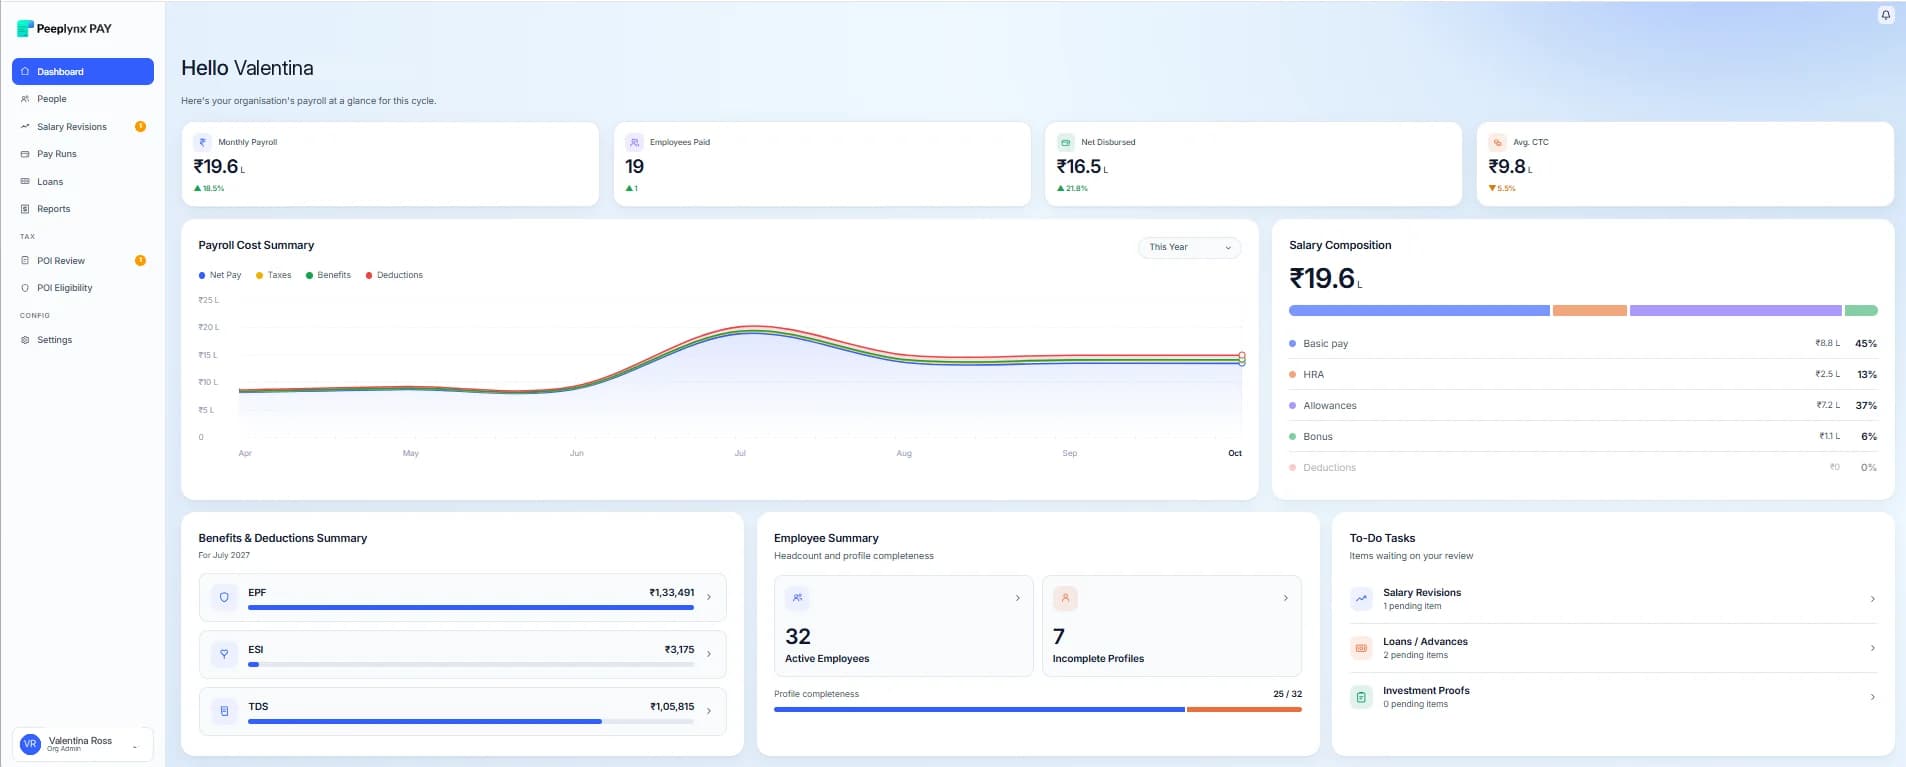Screen dimensions: 1906x767
Task: Click the Employees Paid card icon
Action: click(x=634, y=142)
